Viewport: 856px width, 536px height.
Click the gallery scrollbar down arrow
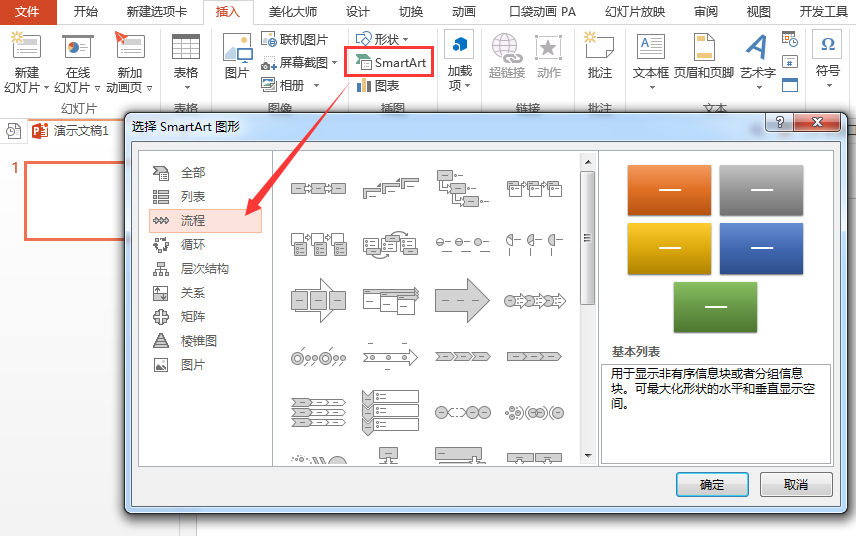(588, 456)
